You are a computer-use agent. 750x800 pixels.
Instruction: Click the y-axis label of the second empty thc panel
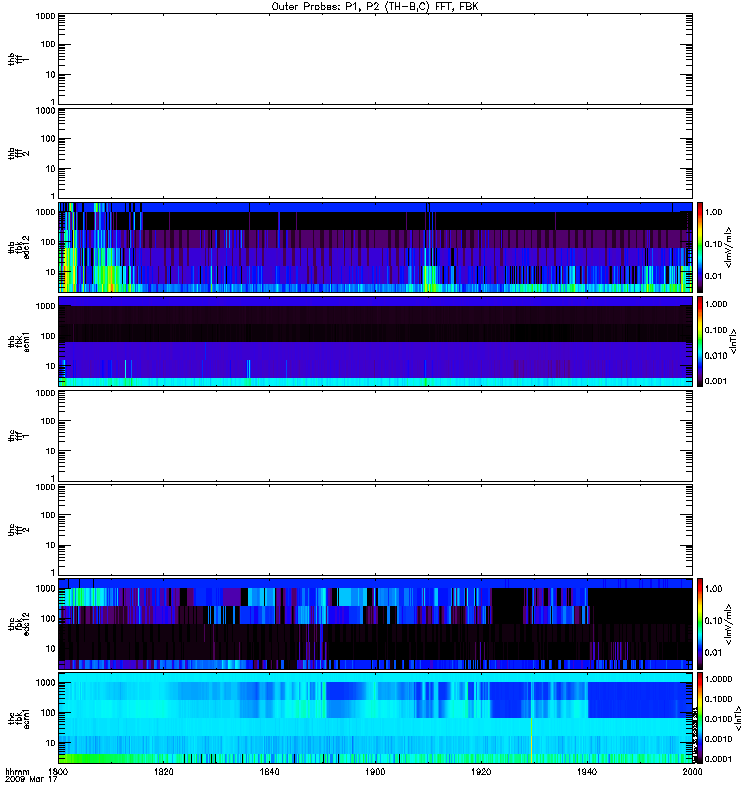coord(18,530)
